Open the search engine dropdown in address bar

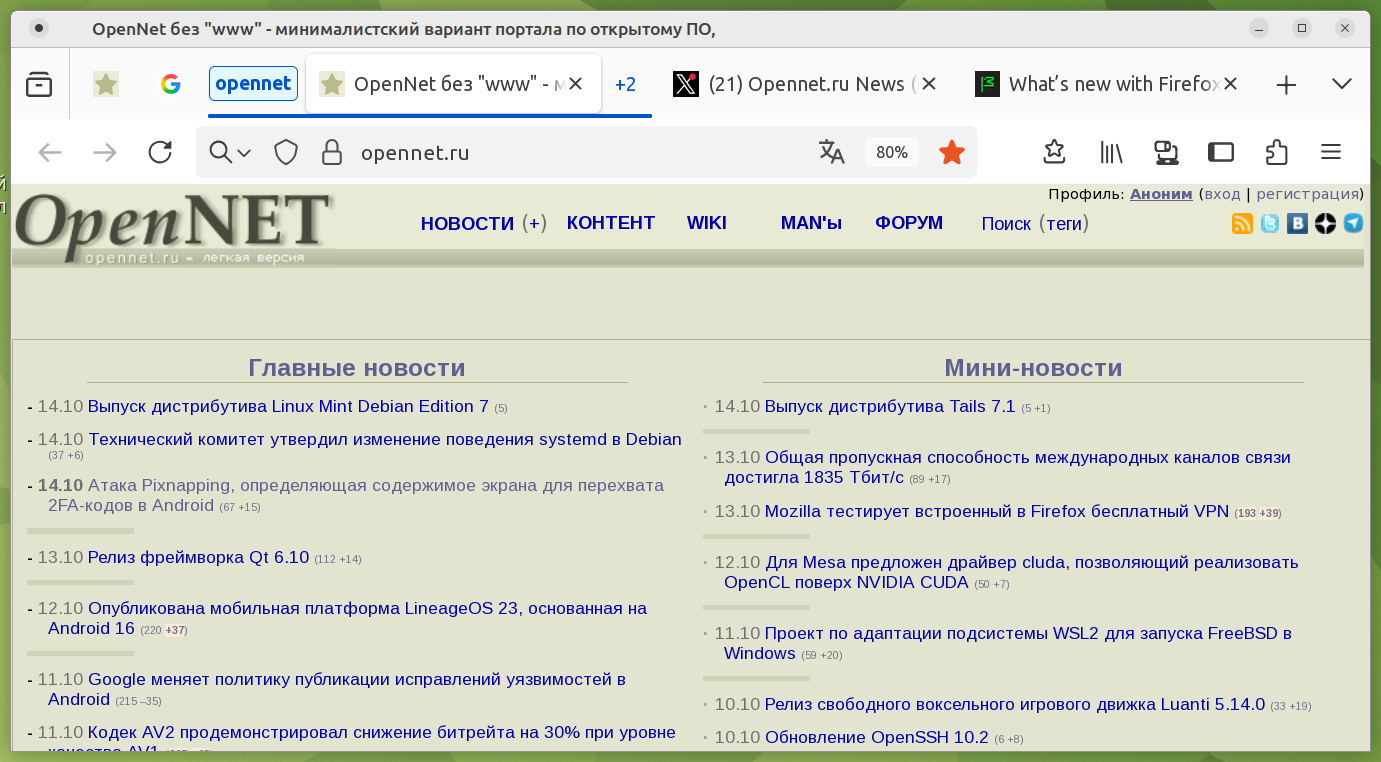pyautogui.click(x=229, y=152)
